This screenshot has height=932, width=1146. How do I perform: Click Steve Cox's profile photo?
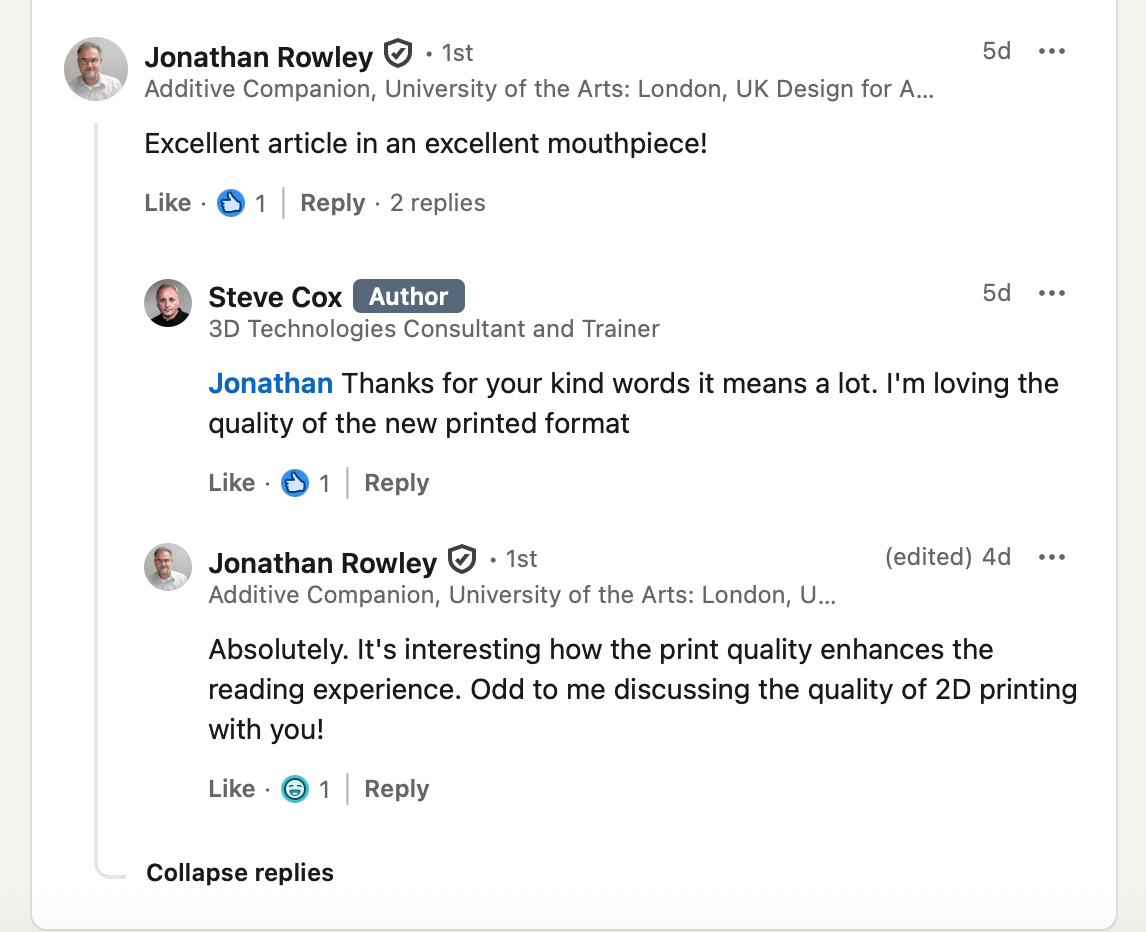point(168,303)
